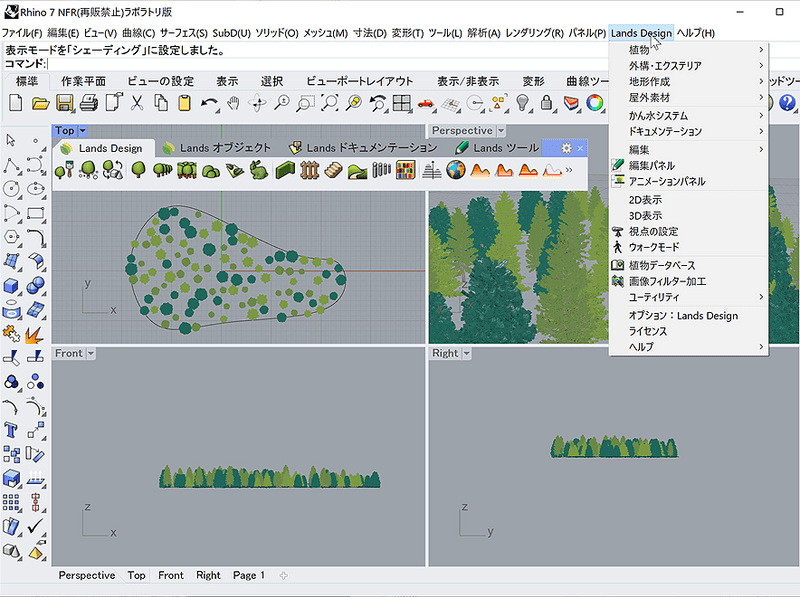Cut selection with the scissors icon

pos(137,103)
